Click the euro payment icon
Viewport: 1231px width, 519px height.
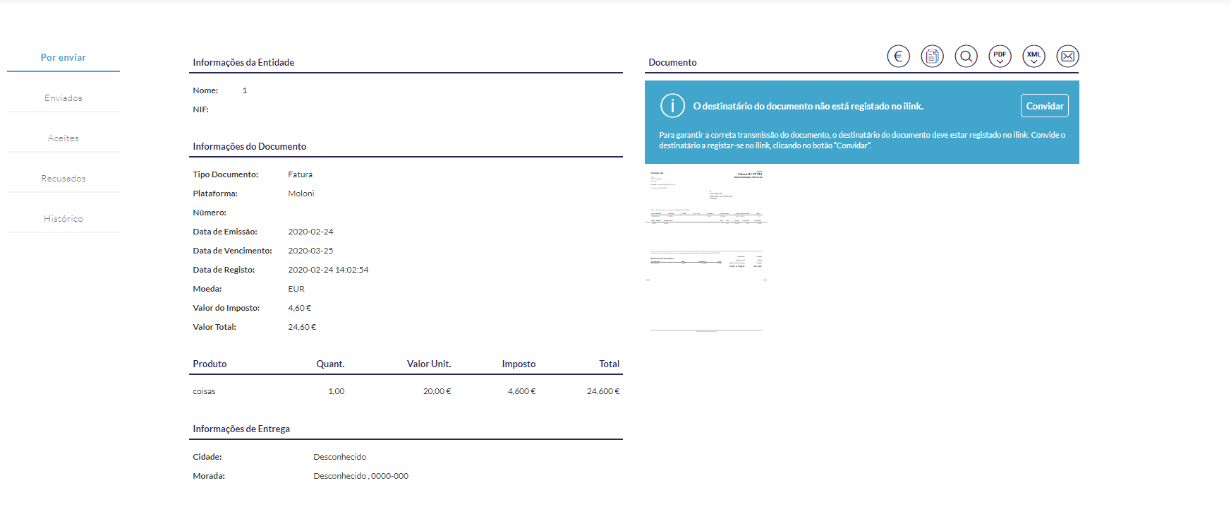point(898,57)
